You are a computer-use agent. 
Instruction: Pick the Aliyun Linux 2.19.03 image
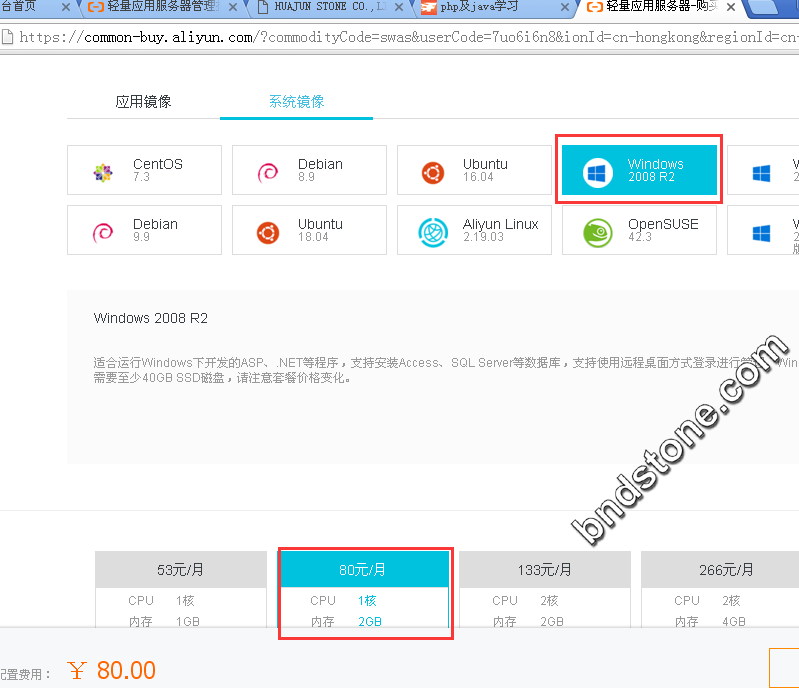click(x=474, y=230)
